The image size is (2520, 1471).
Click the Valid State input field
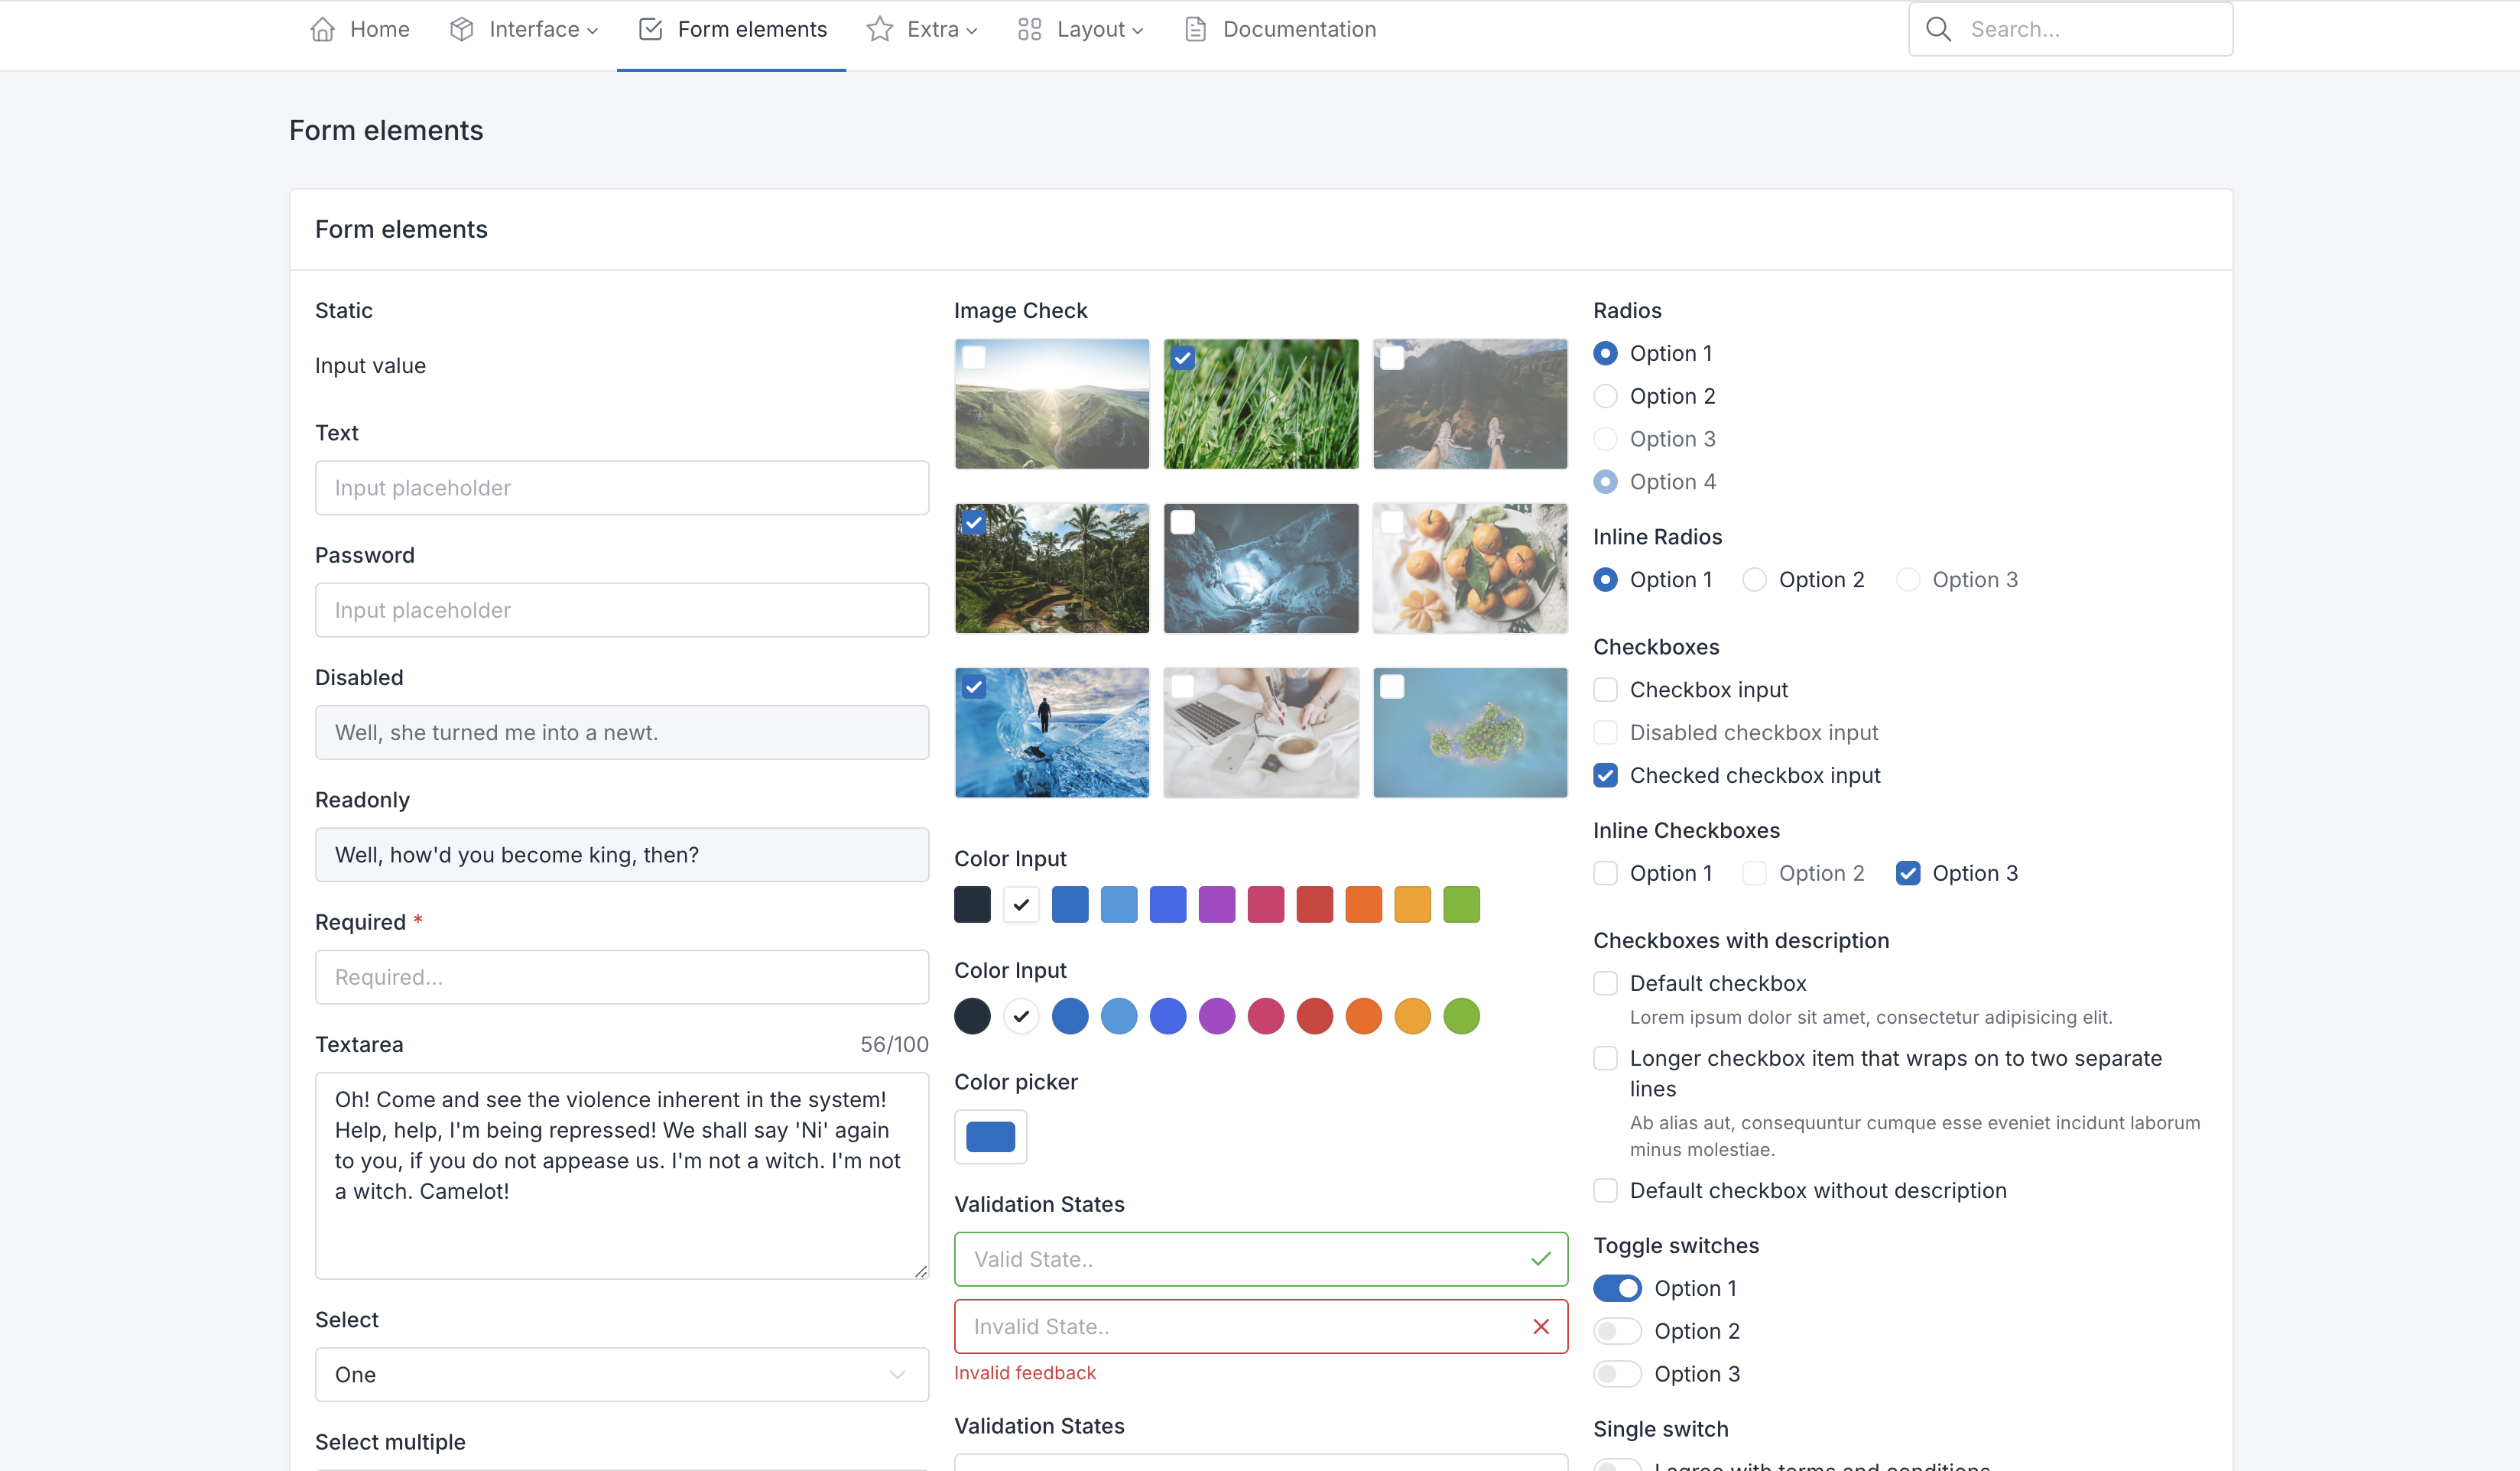coord(1261,1259)
